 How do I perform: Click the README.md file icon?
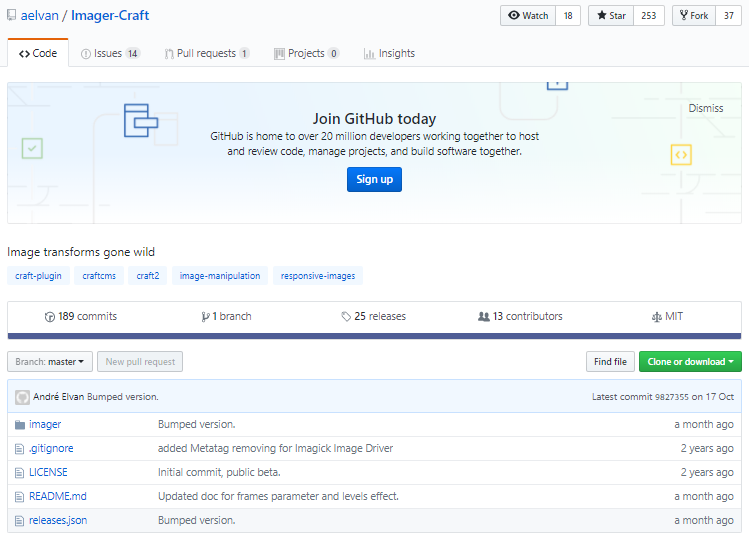(19, 497)
